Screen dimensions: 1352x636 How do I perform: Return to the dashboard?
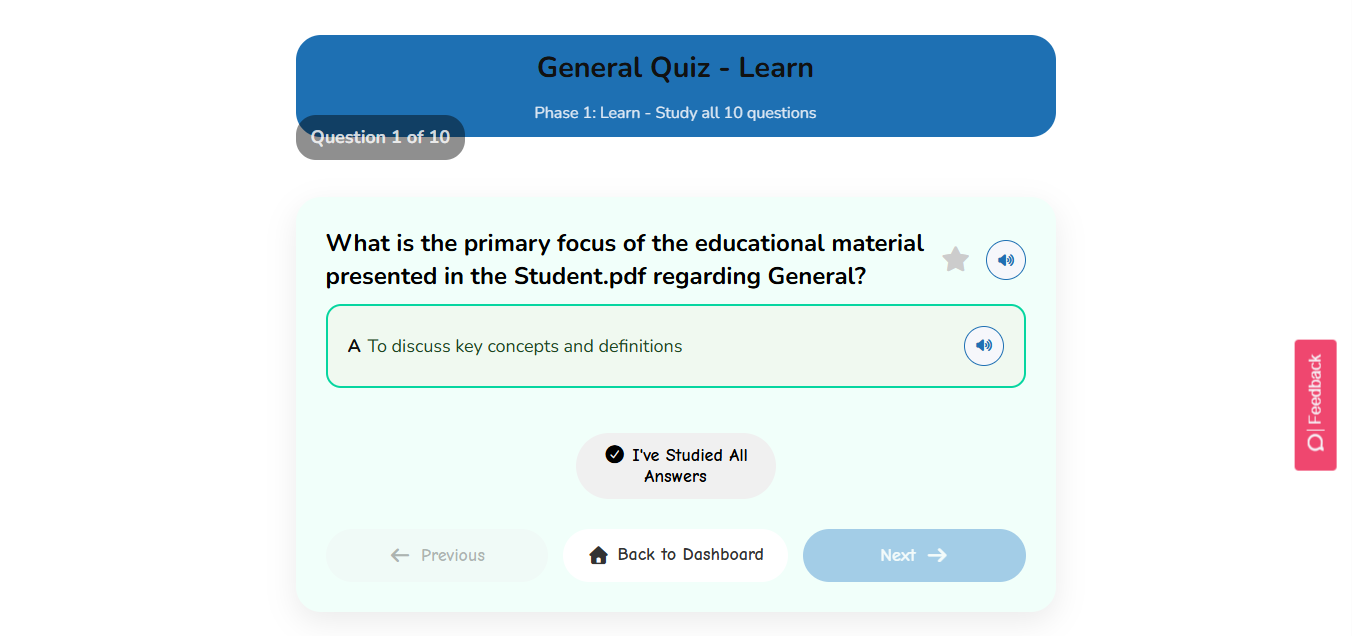point(675,554)
